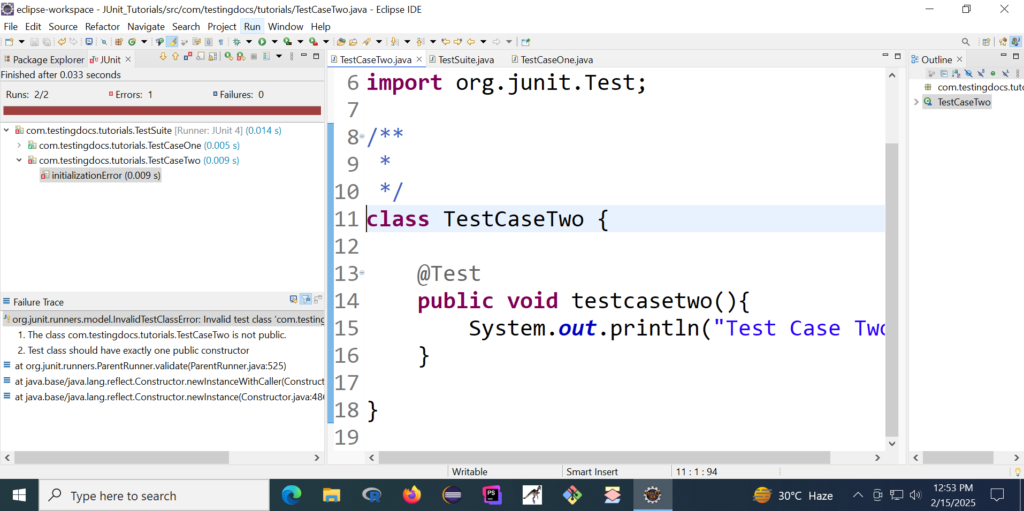Open the Refactor menu
The height and width of the screenshot is (511, 1024).
click(102, 26)
